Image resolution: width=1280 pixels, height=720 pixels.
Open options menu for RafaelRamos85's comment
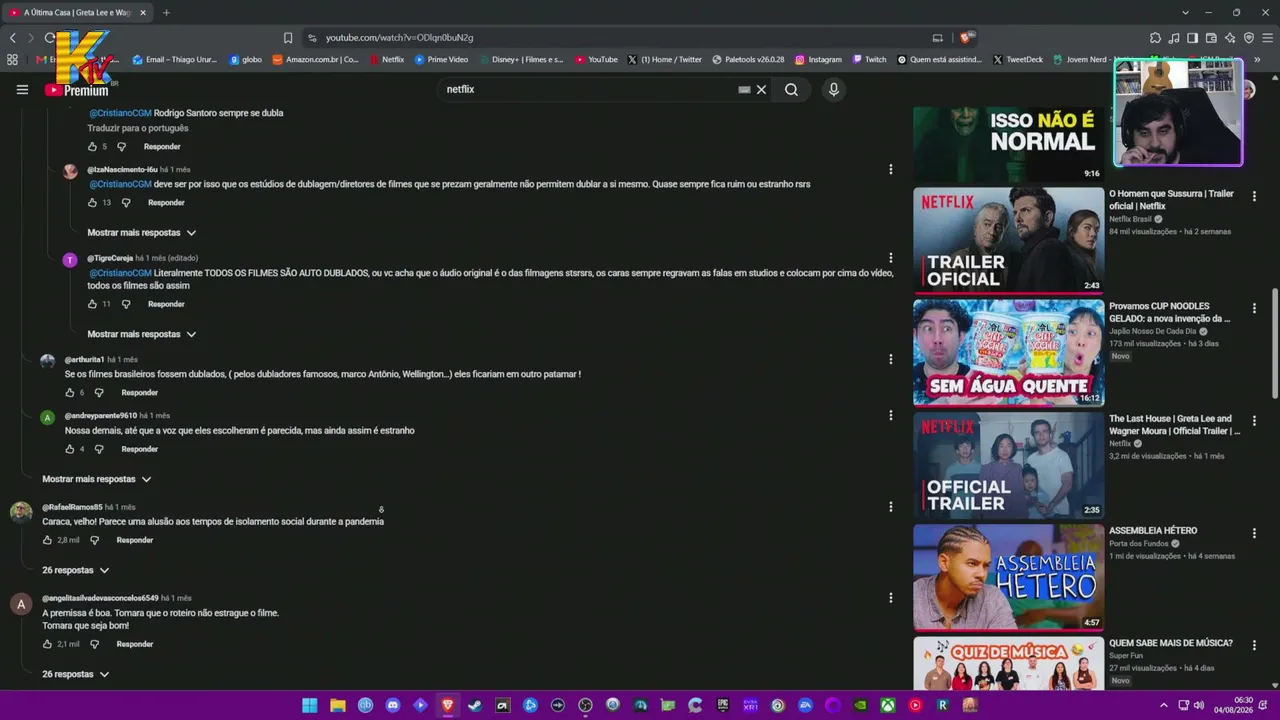[x=890, y=507]
